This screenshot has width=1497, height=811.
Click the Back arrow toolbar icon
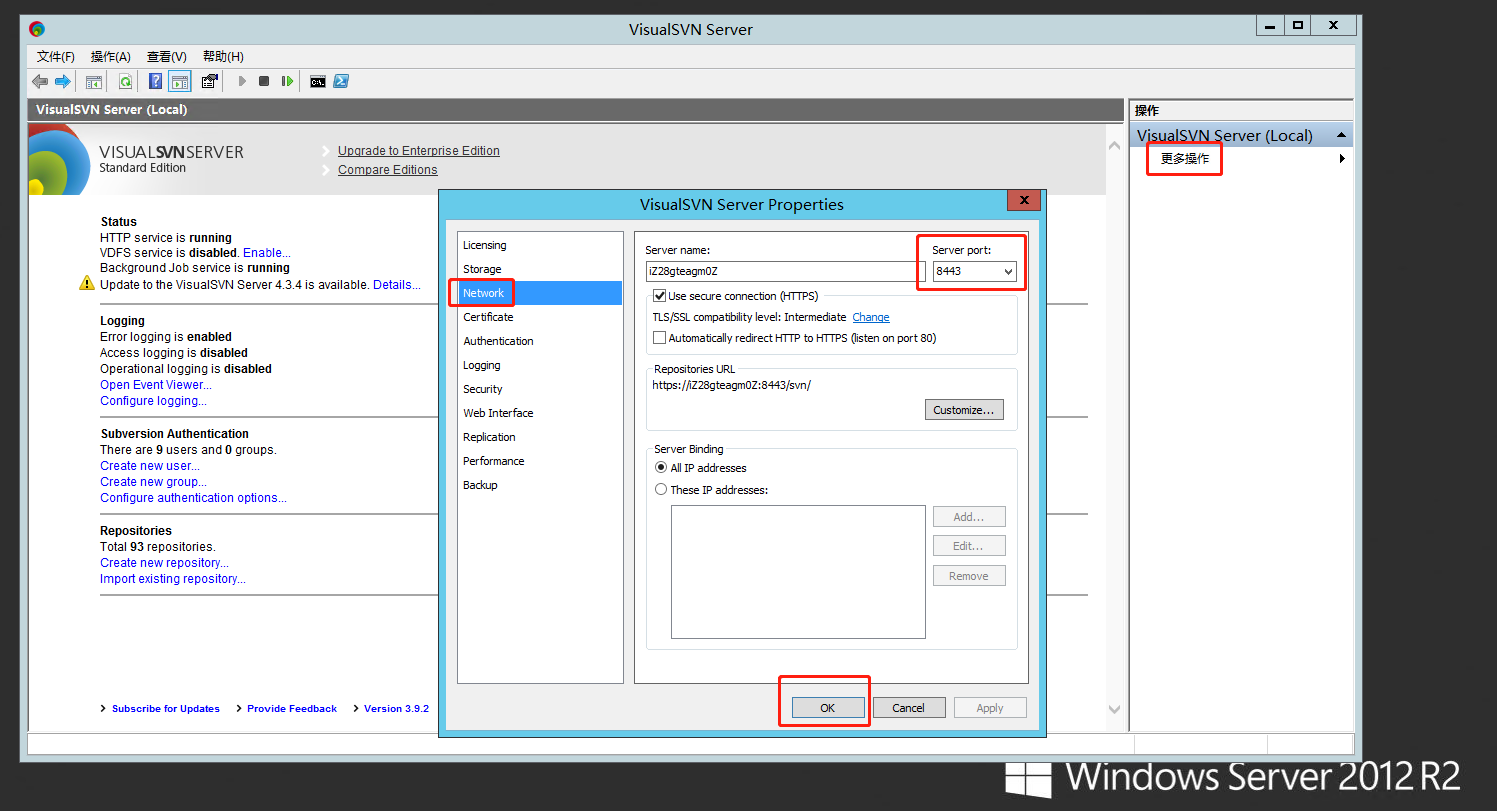39,81
